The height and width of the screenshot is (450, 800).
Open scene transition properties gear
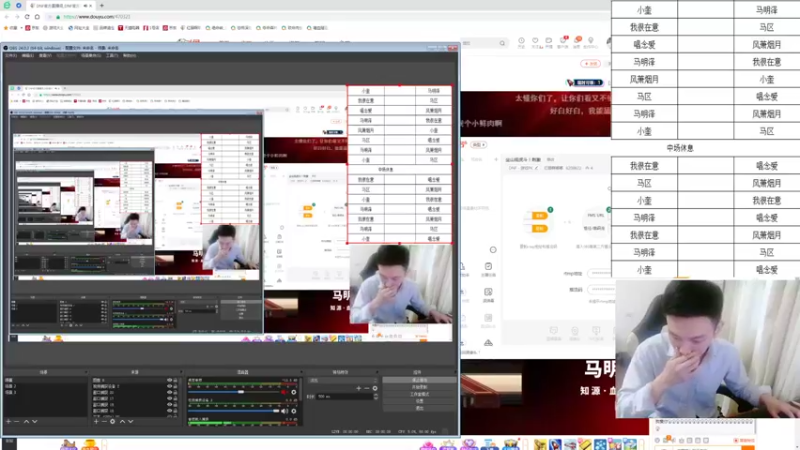pyautogui.click(x=375, y=388)
